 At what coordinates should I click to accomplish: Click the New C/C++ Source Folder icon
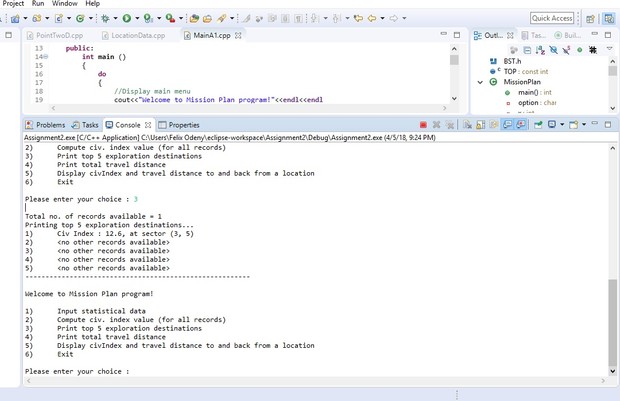[37, 18]
